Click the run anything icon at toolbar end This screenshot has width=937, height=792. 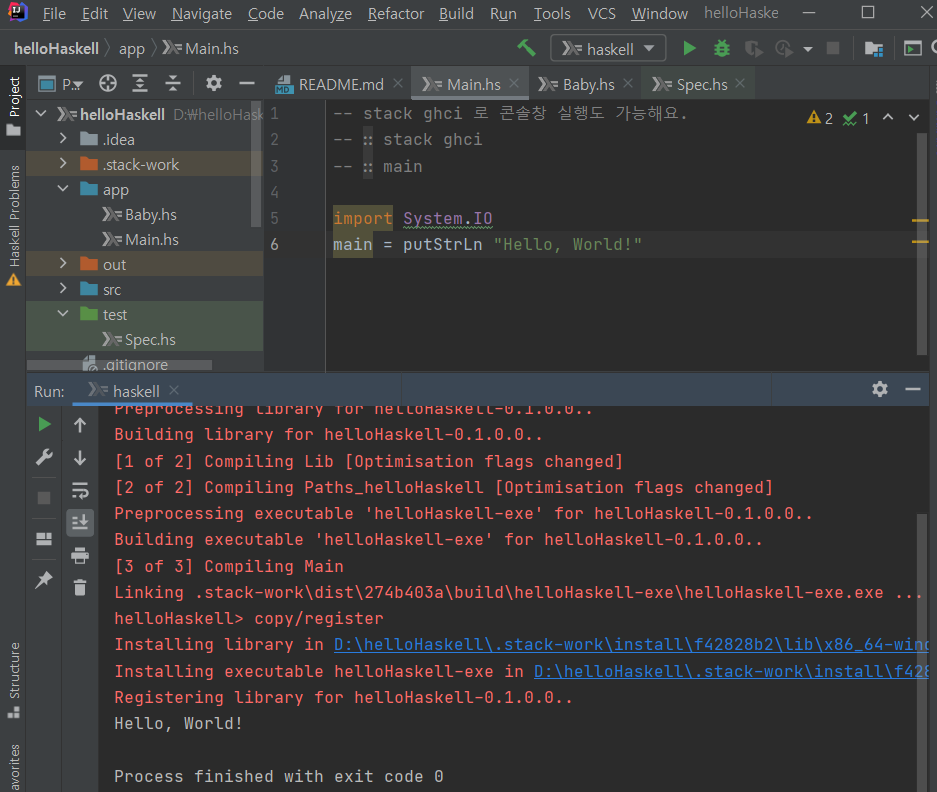(912, 48)
